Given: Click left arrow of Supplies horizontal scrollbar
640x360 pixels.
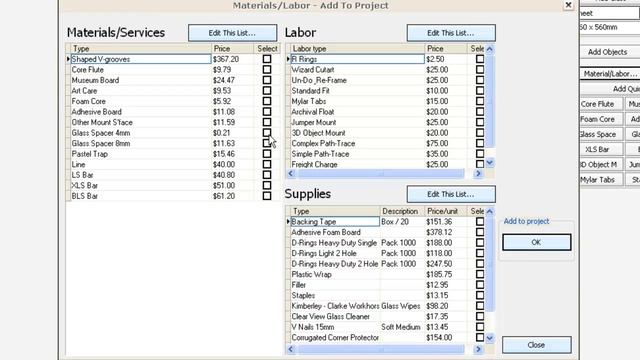Looking at the screenshot, I should coord(291,349).
